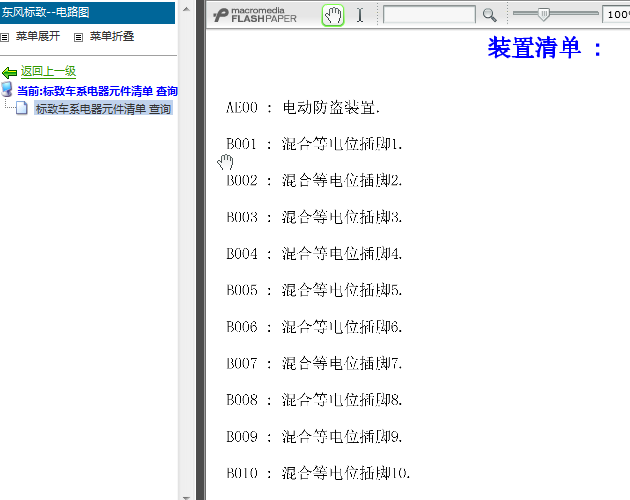Click the computer icon beside 当前
The height and width of the screenshot is (500, 630).
click(x=7, y=89)
